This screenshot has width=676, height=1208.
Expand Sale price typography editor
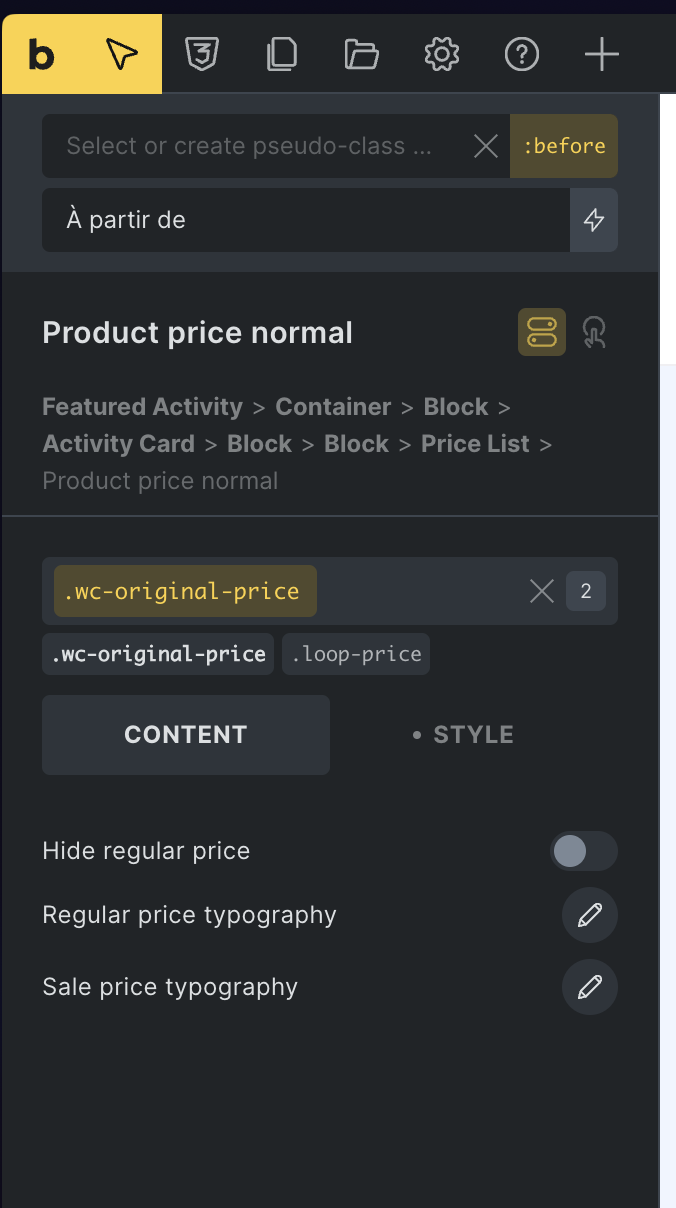pyautogui.click(x=590, y=987)
